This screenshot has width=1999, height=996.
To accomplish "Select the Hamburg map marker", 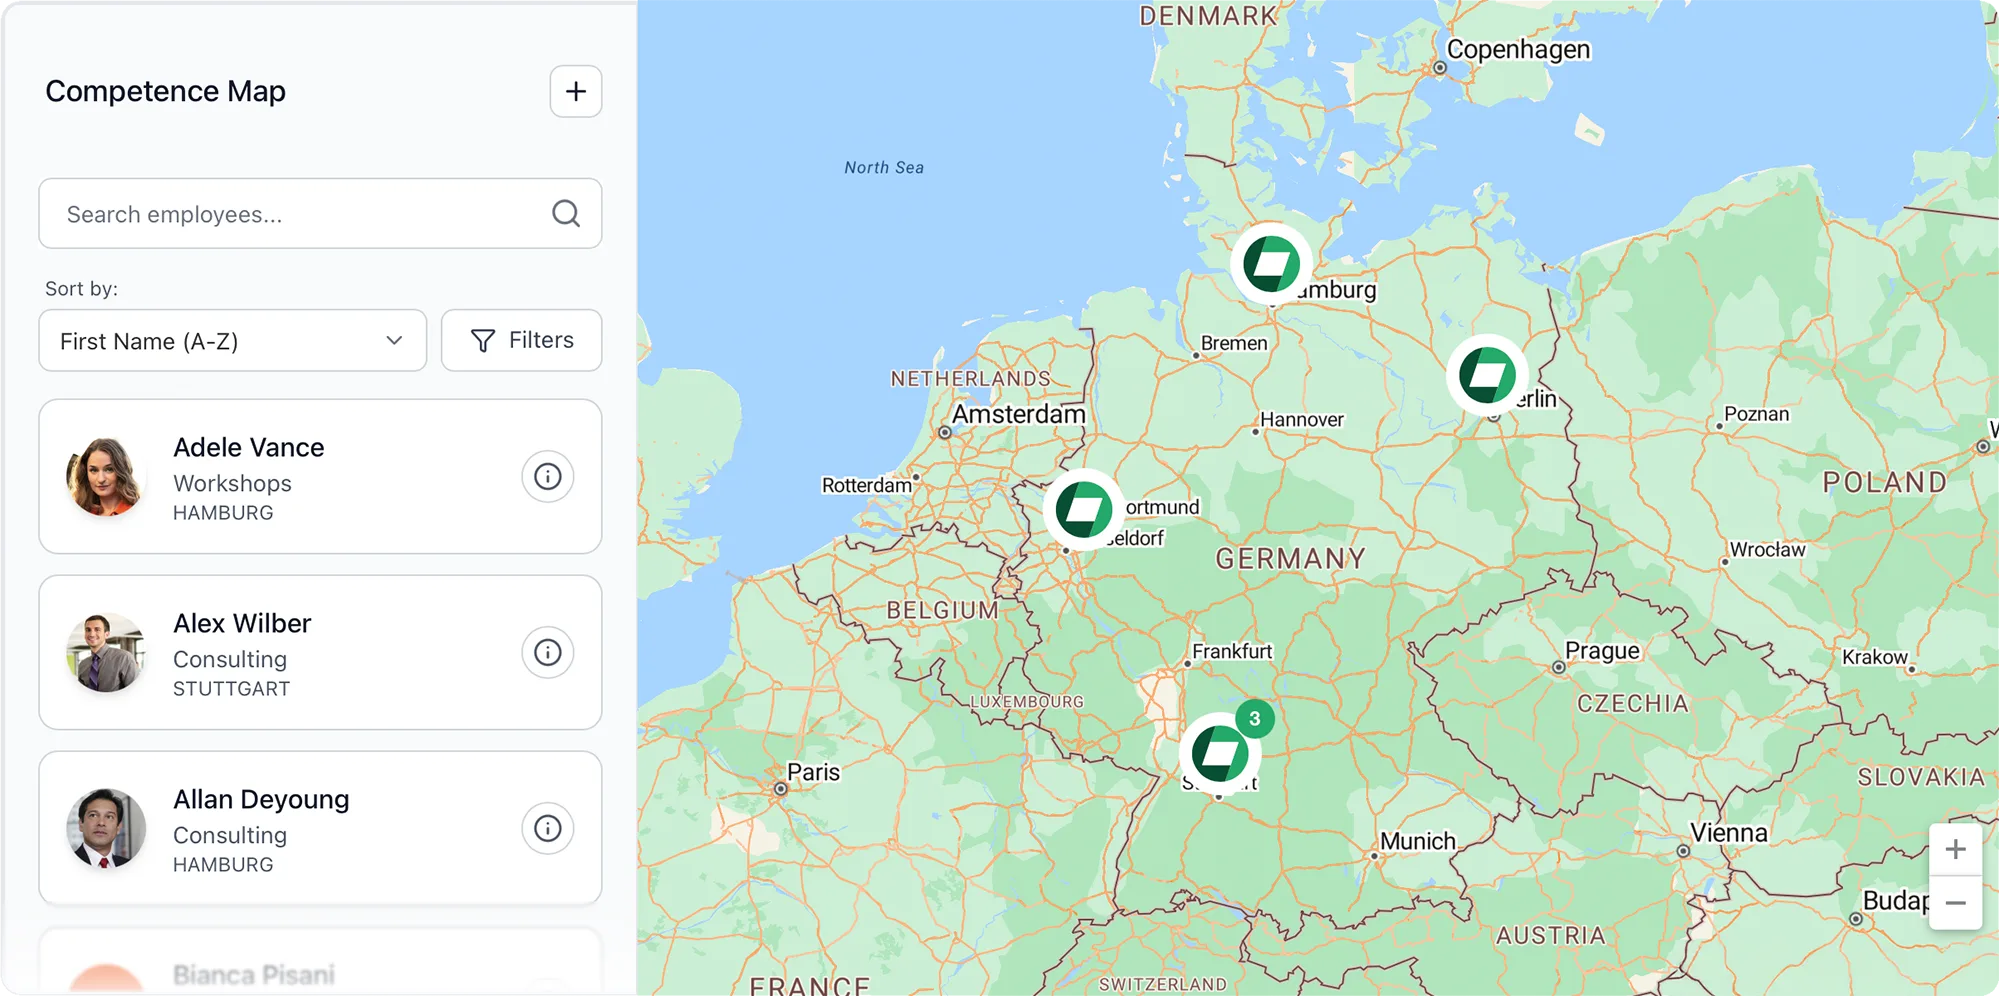I will click(1271, 264).
